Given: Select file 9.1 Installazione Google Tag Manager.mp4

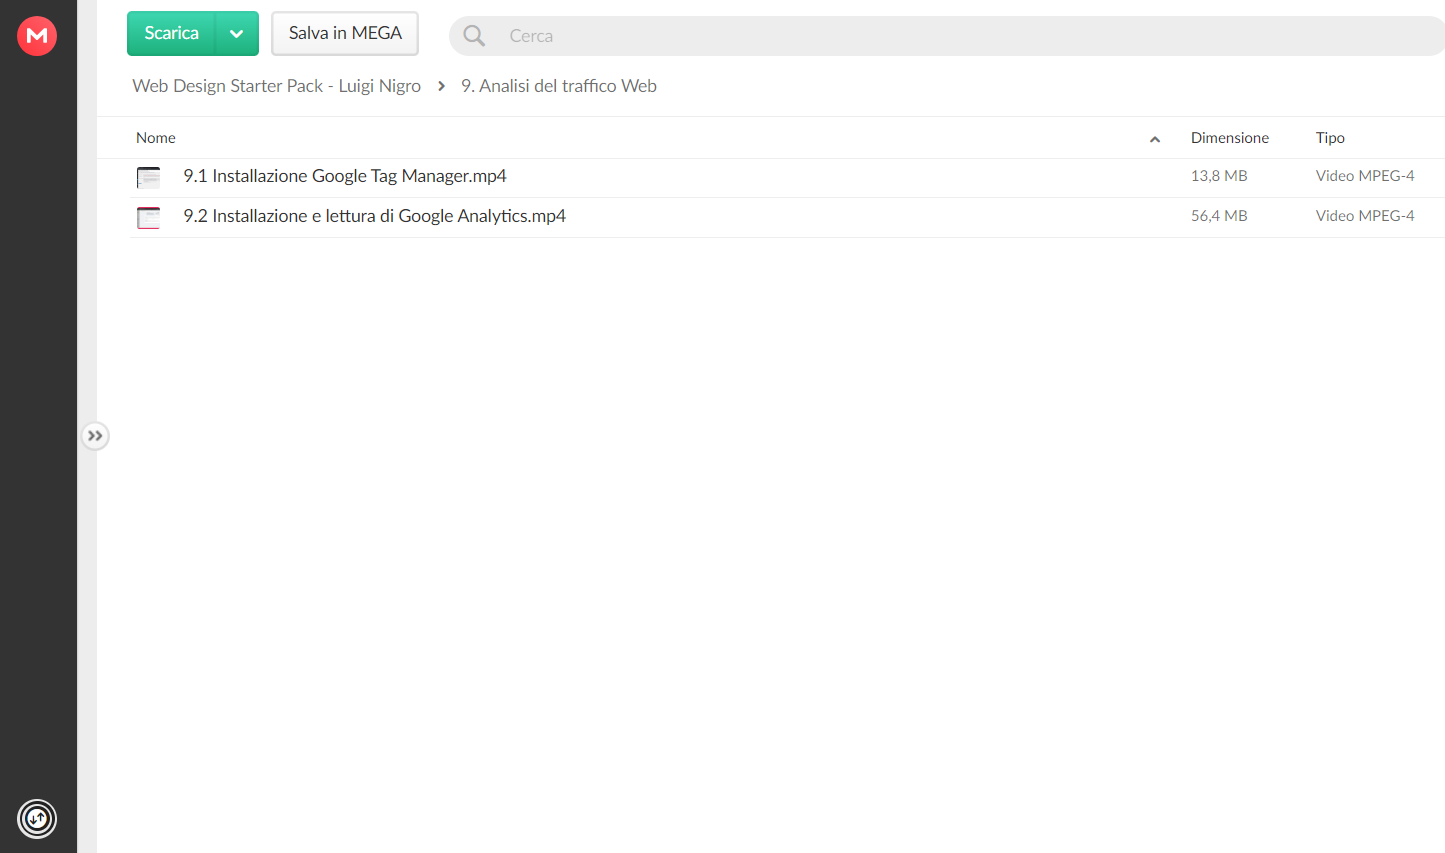Looking at the screenshot, I should [787, 177].
